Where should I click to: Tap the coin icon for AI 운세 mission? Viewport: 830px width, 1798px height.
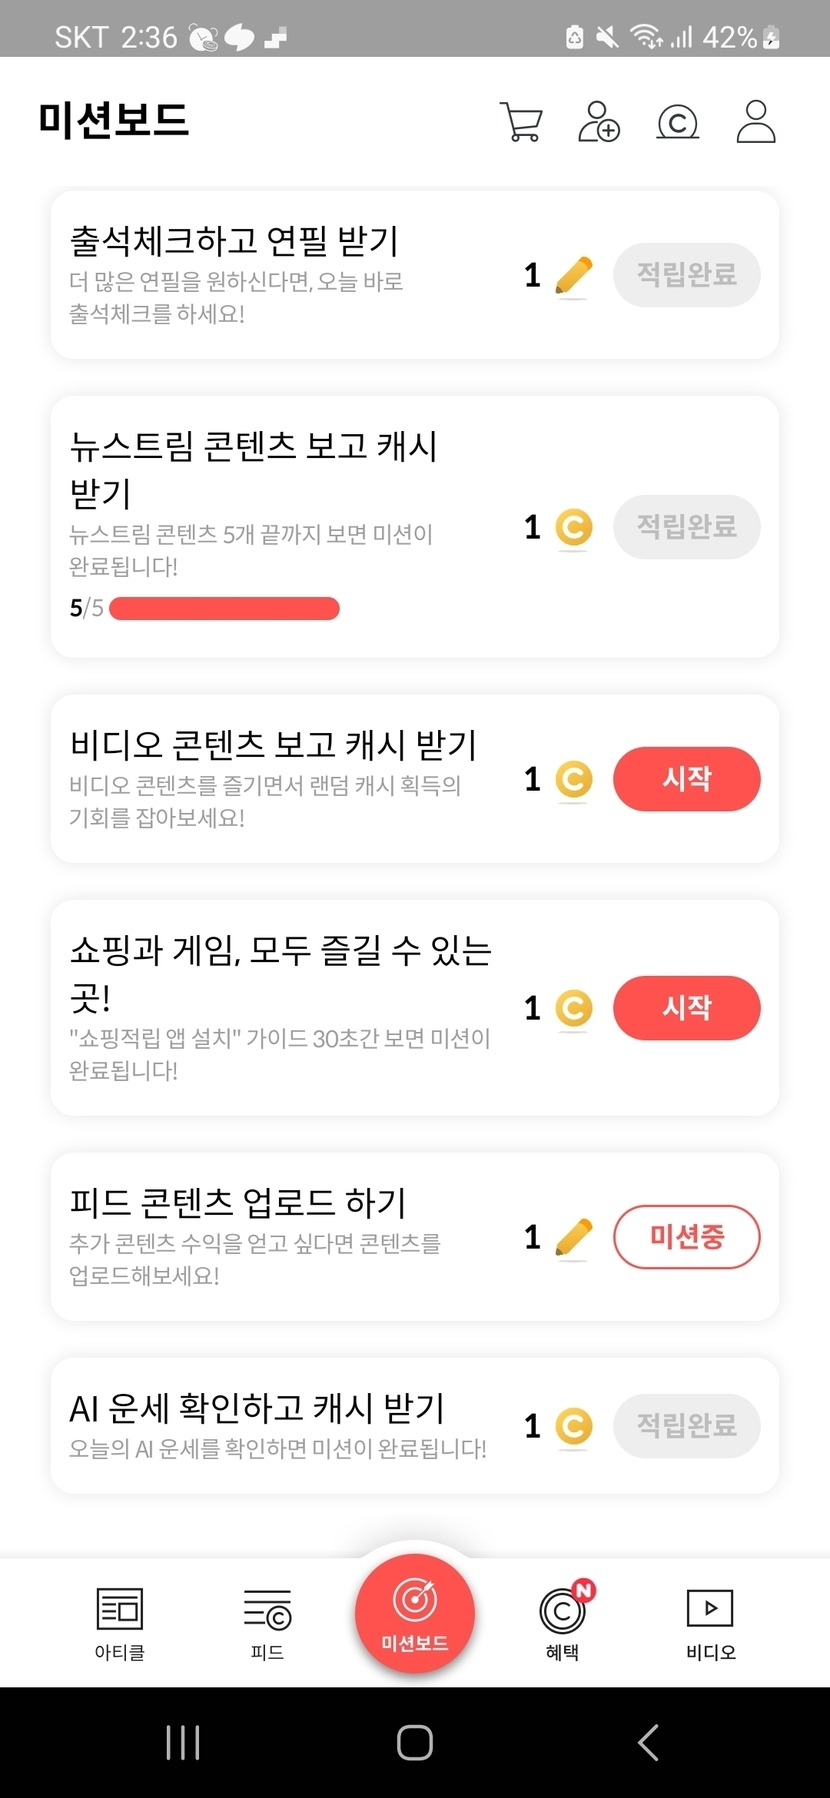(574, 1426)
